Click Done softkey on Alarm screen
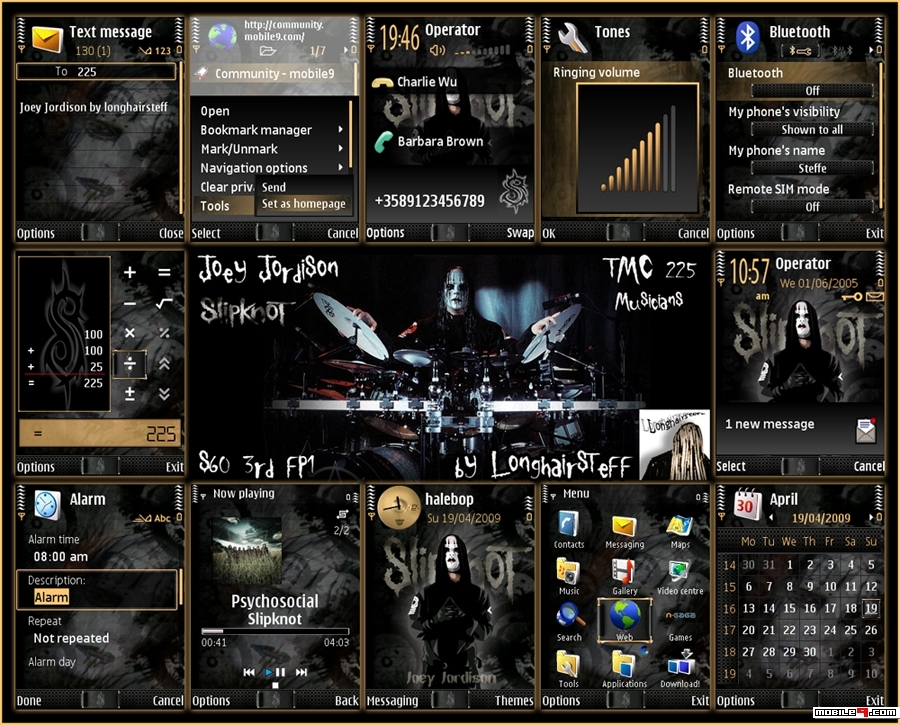 pyautogui.click(x=29, y=701)
